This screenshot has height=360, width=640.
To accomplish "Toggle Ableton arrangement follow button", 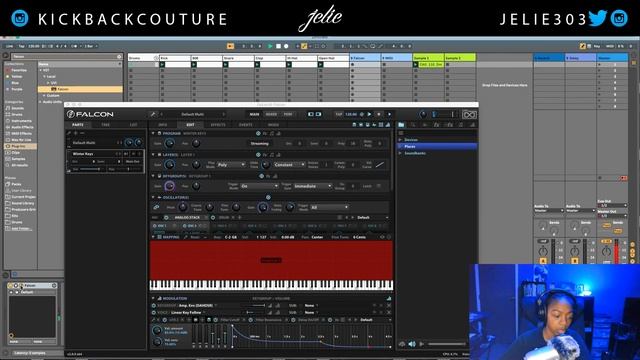I will [x=230, y=46].
